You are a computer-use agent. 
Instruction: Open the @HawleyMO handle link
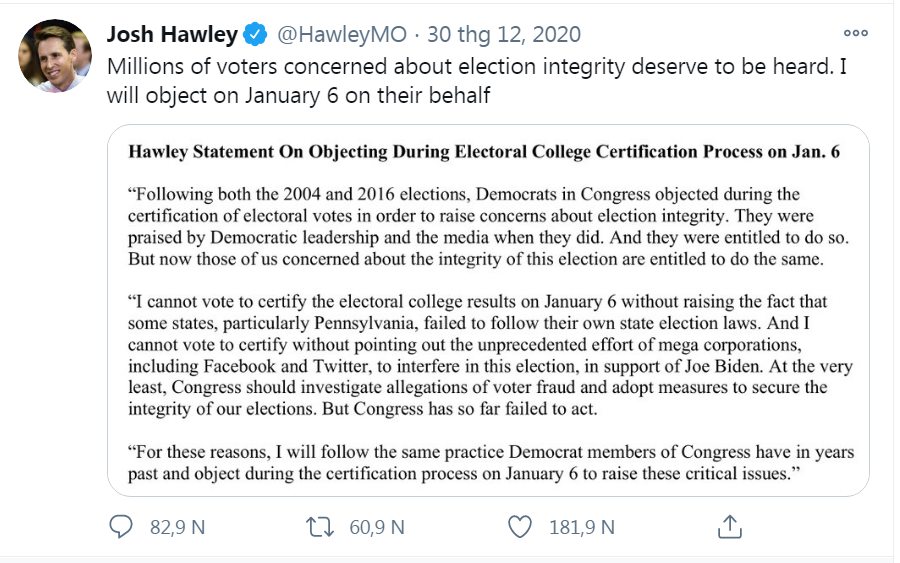(x=341, y=34)
